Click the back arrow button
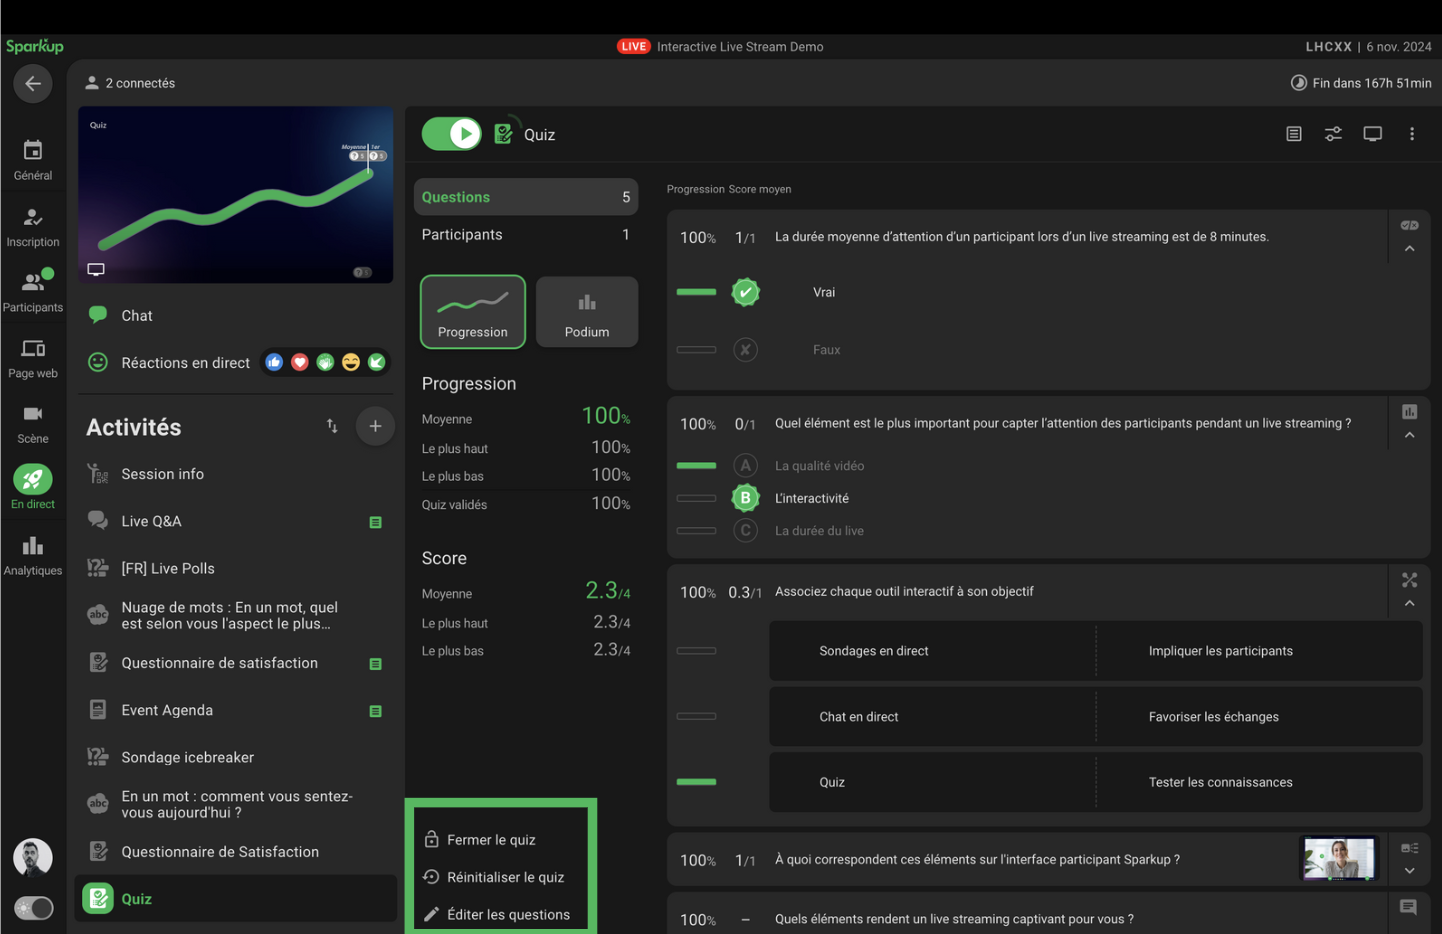1442x934 pixels. (33, 84)
